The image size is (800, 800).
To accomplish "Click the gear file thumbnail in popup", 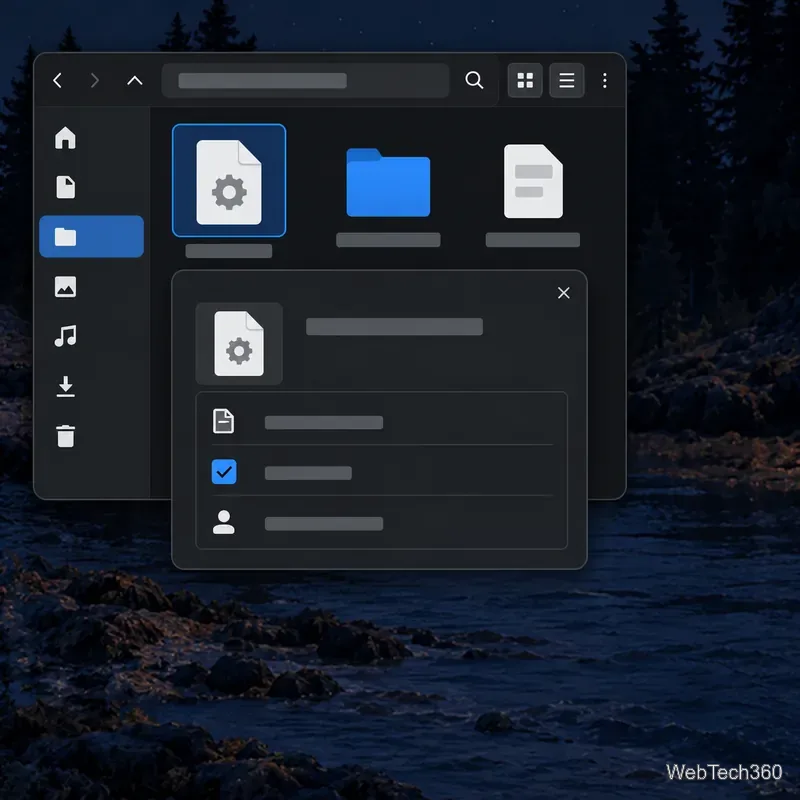I will tap(239, 343).
